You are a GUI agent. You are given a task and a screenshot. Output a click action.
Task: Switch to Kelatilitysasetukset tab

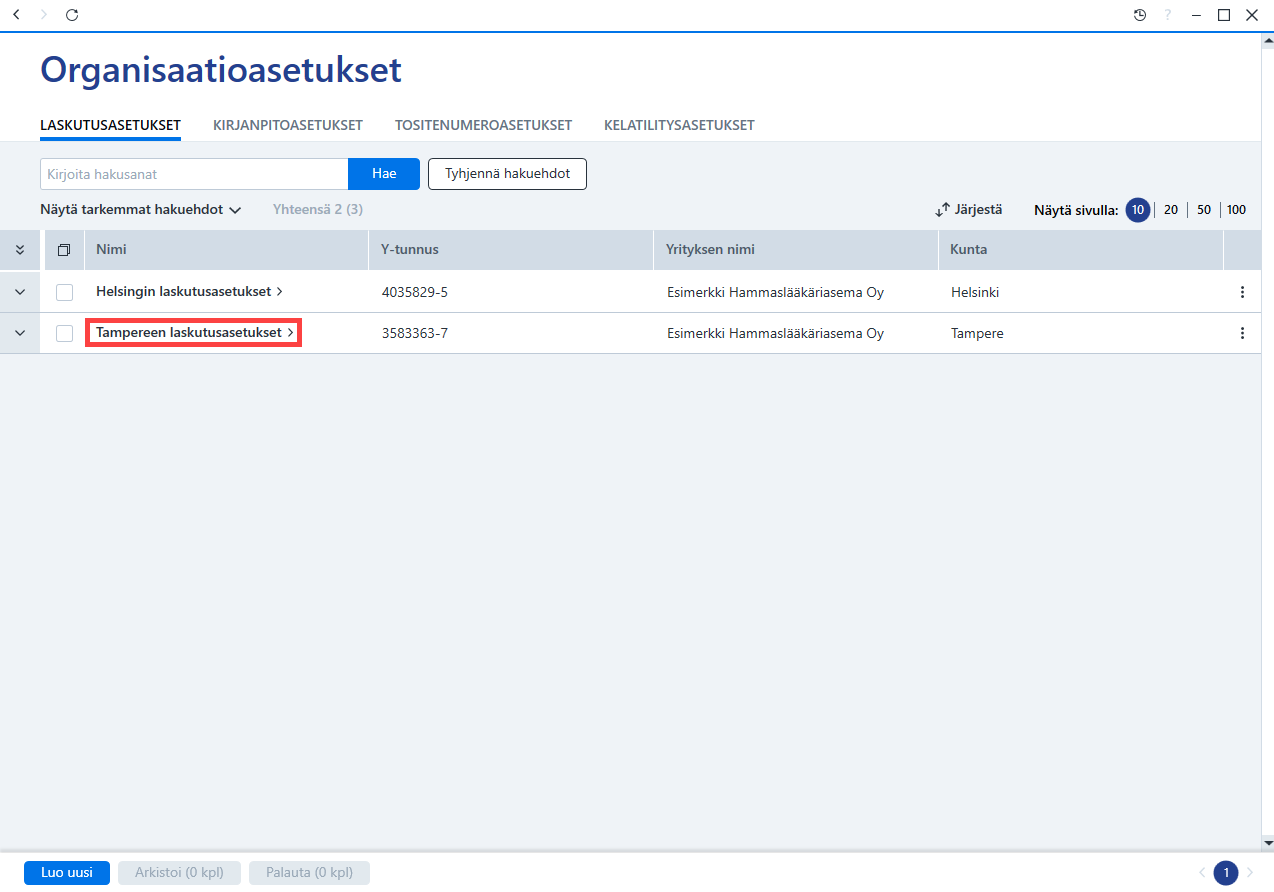679,125
